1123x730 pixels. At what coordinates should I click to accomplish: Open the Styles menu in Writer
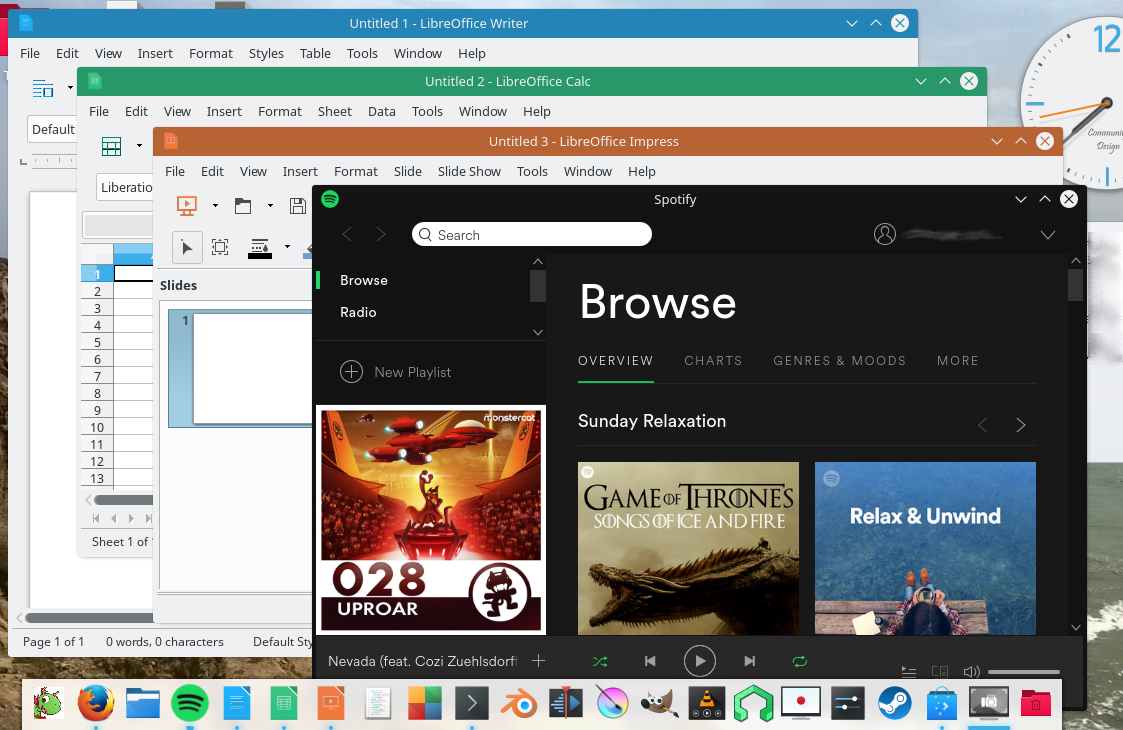(x=266, y=53)
